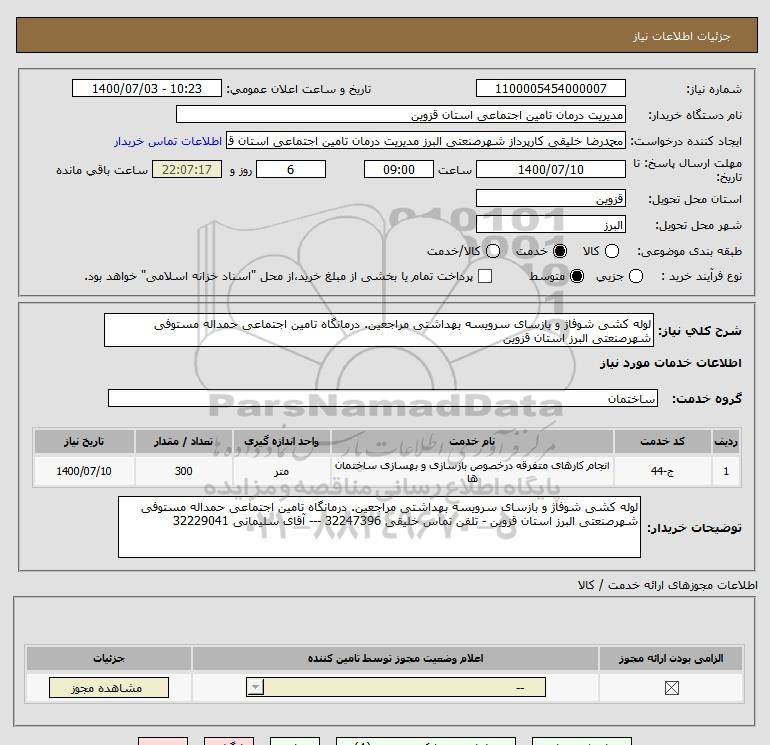This screenshot has width=770, height=745.
Task: Click the deadline time field 09:00
Action: click(399, 169)
